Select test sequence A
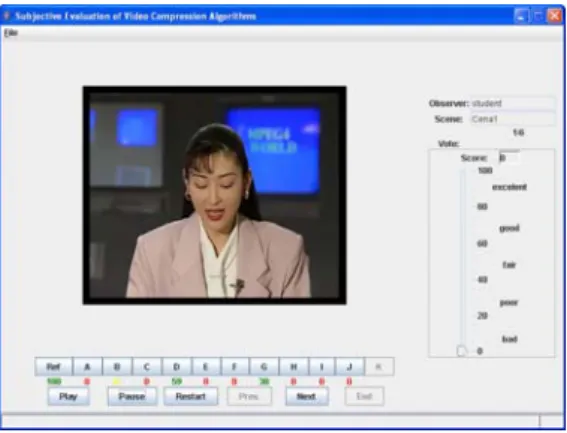The width and height of the screenshot is (567, 433). click(x=87, y=367)
